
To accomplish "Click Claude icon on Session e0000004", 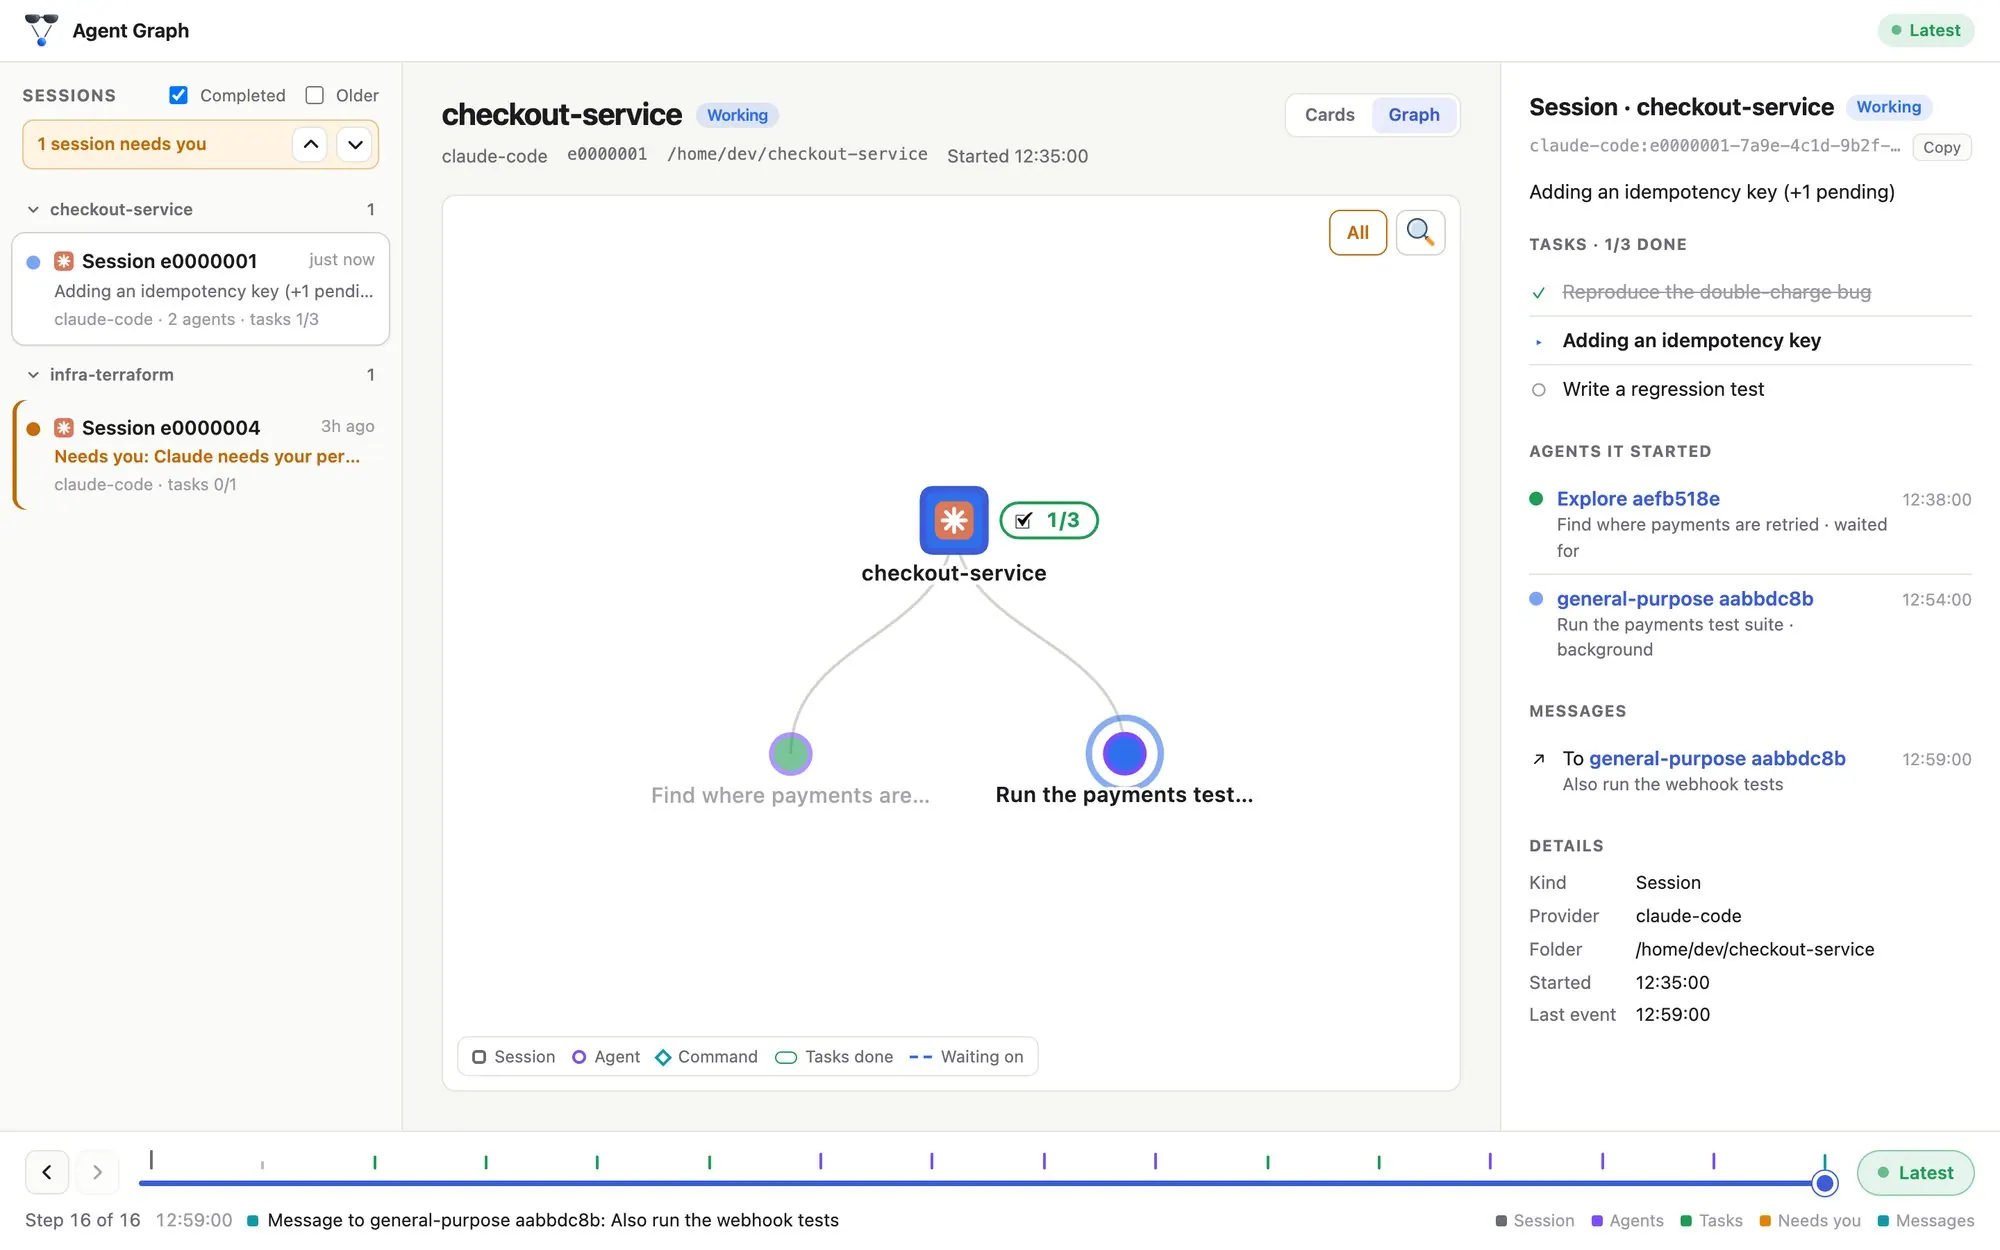I will pos(64,428).
